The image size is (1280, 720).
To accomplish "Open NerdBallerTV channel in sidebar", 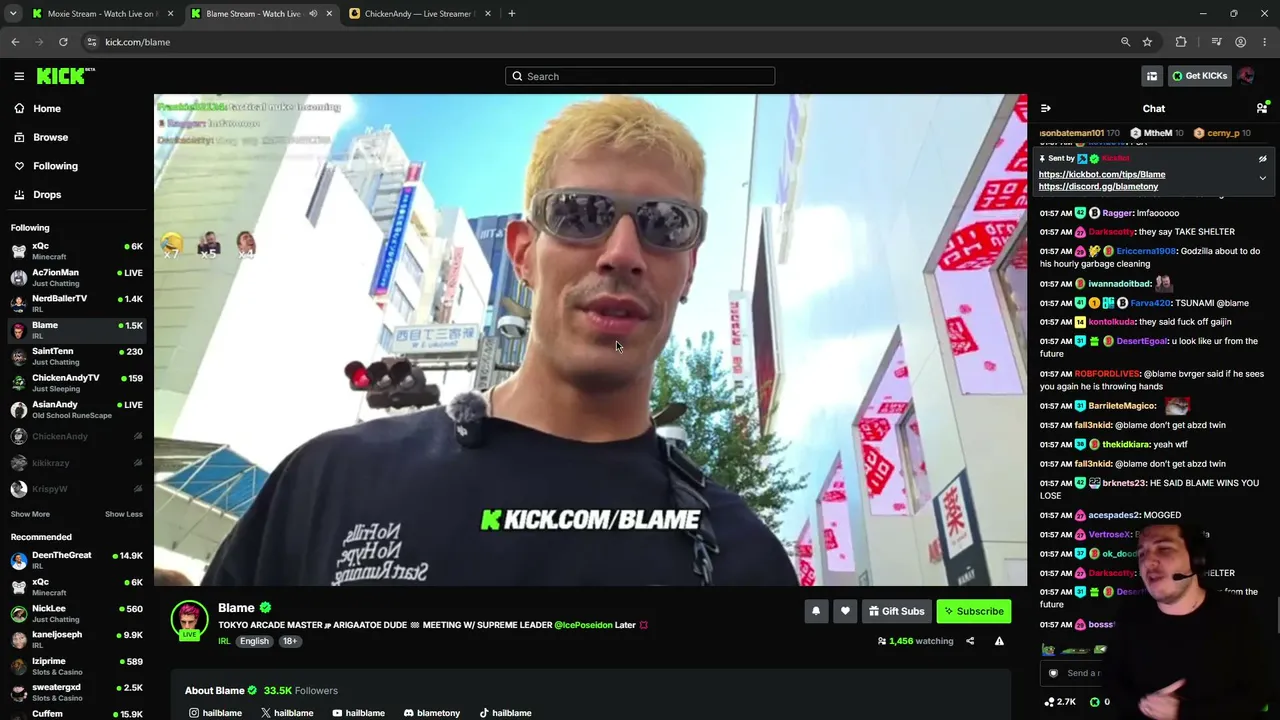I will click(x=77, y=304).
